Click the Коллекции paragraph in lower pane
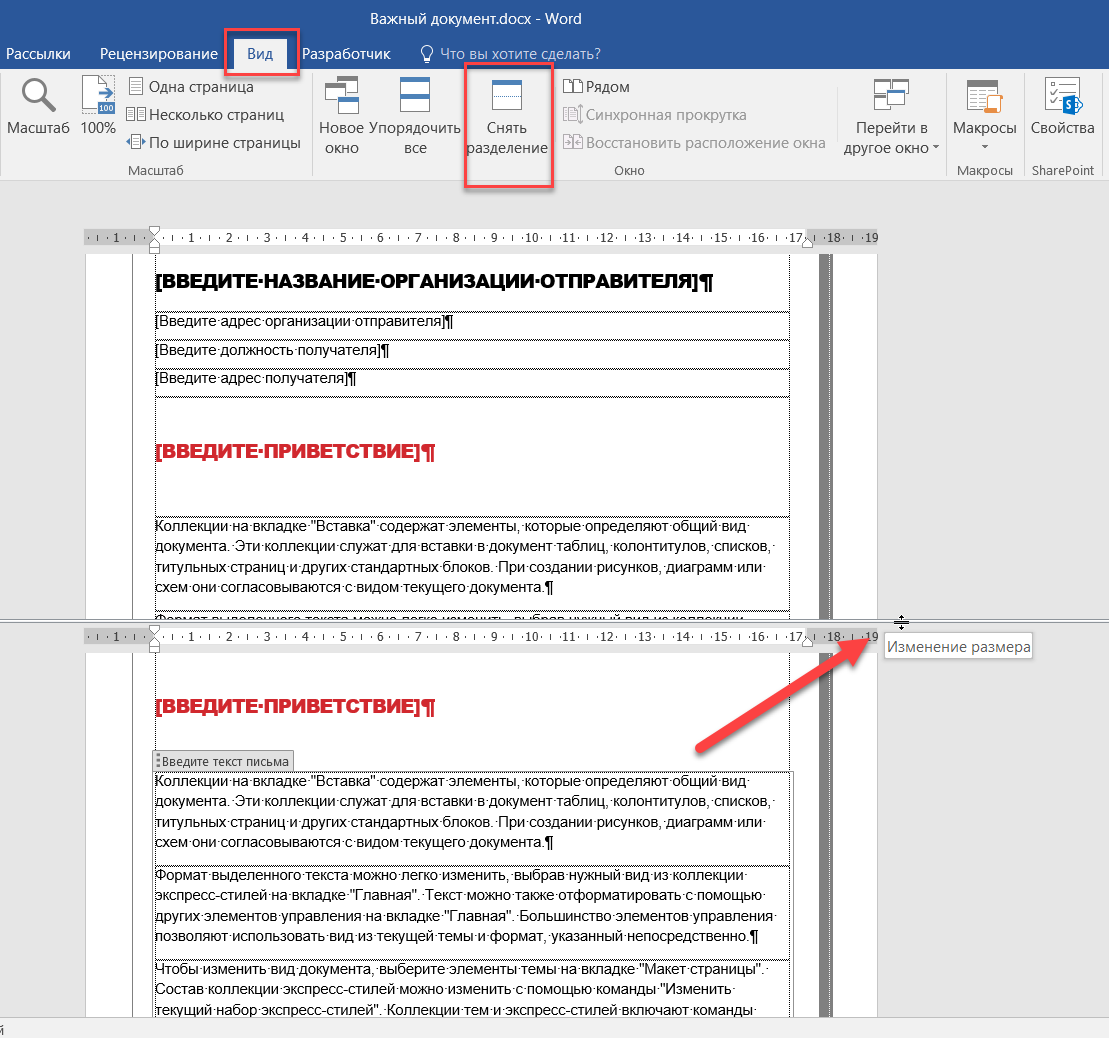 pos(465,812)
